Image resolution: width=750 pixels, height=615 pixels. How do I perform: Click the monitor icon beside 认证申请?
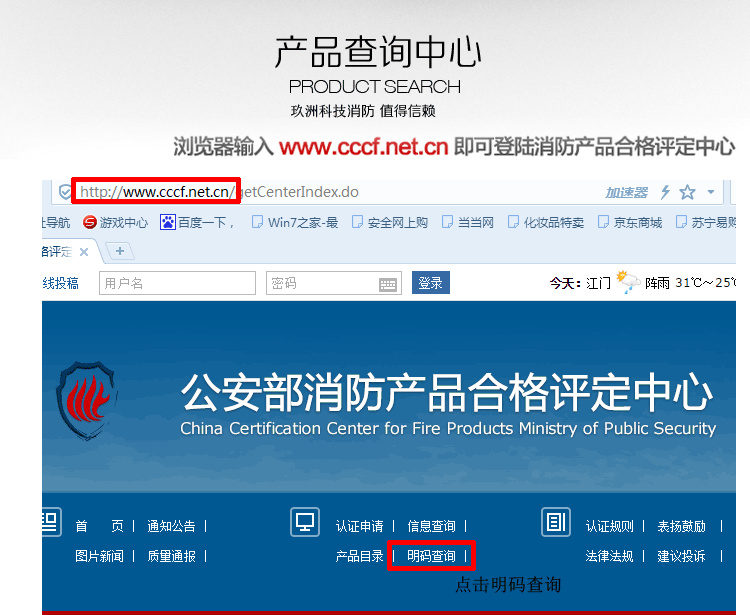305,522
